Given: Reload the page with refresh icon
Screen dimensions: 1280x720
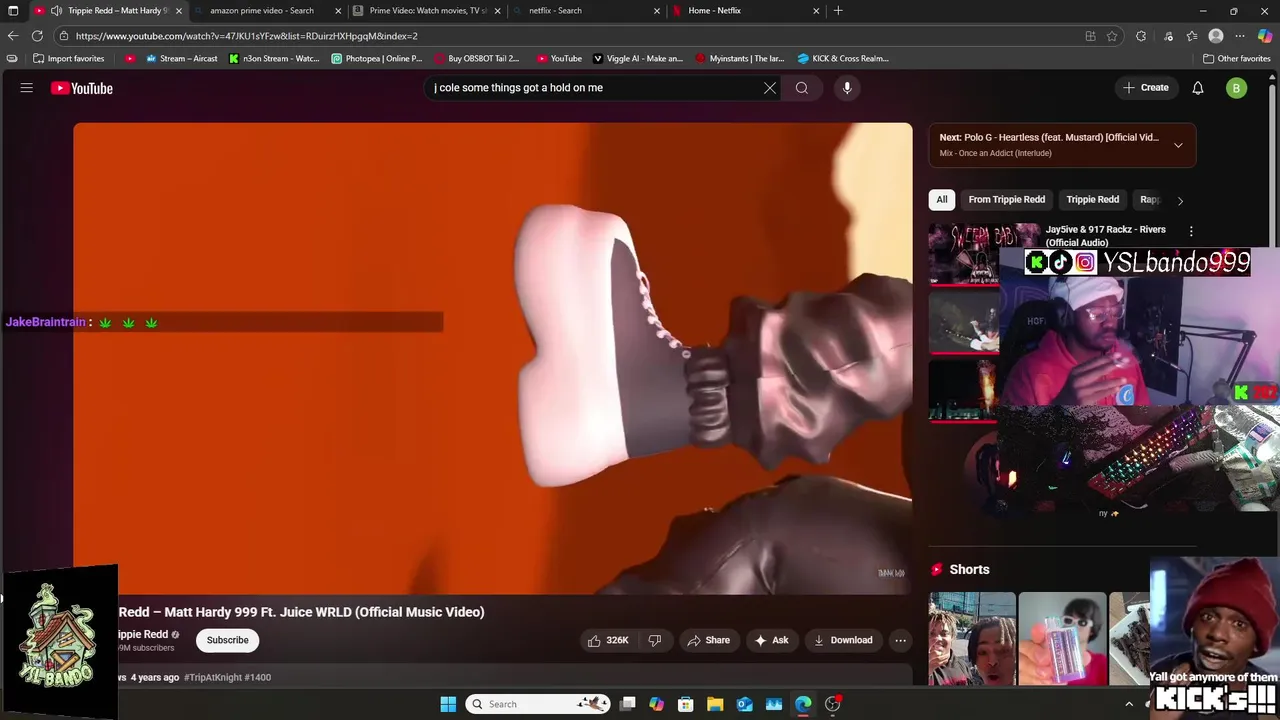Looking at the screenshot, I should (37, 36).
